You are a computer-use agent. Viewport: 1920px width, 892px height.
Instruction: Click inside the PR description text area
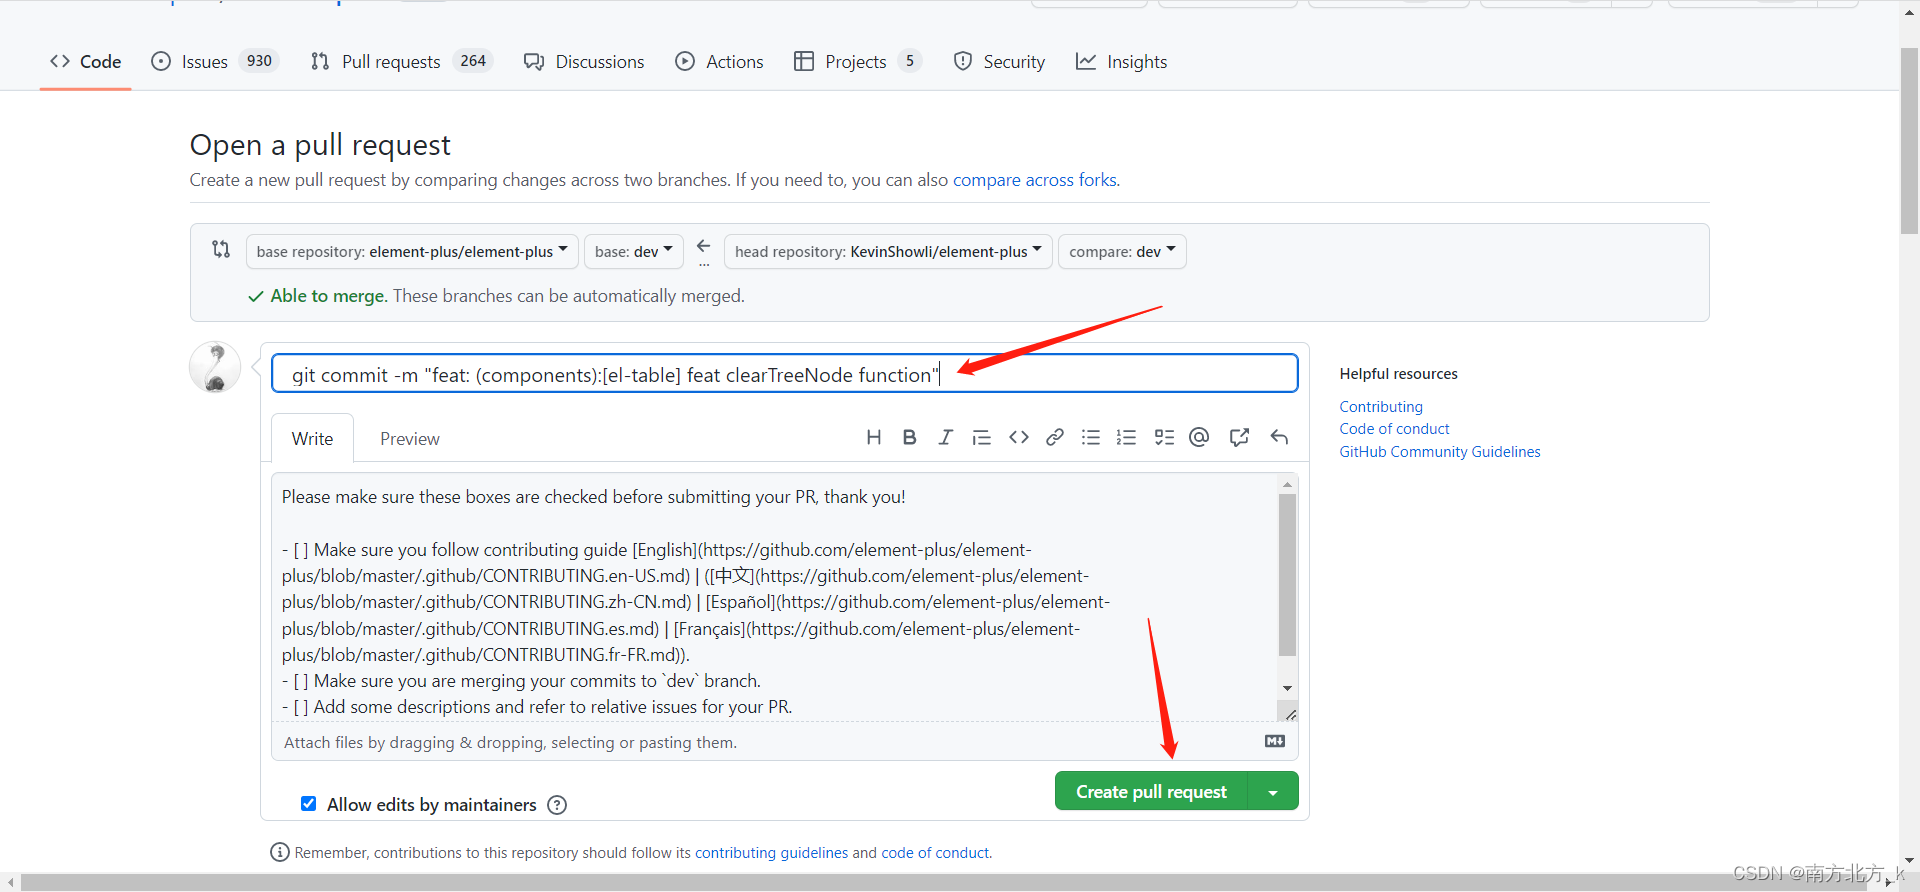click(774, 597)
